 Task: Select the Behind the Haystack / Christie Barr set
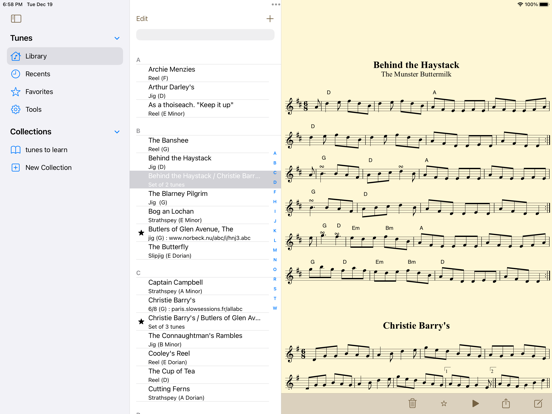point(205,180)
